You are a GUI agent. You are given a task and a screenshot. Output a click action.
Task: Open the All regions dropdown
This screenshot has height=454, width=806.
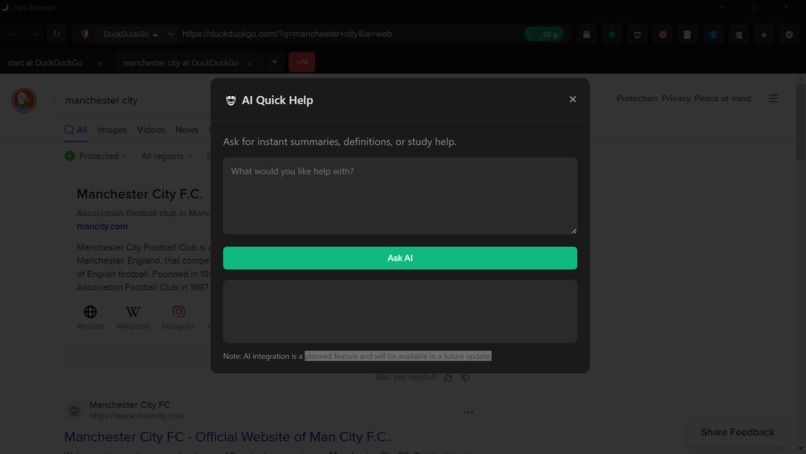click(167, 156)
